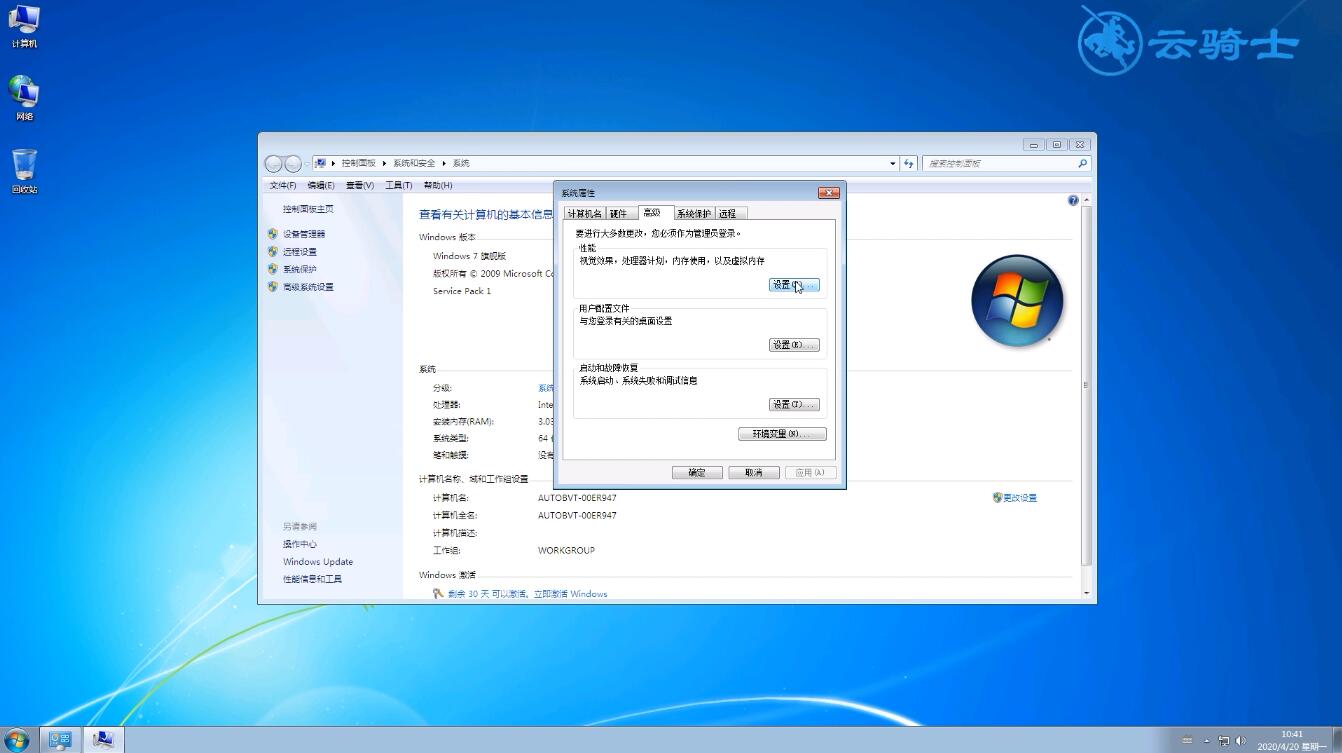Open the Control Panel taskbar icon
Image resolution: width=1342 pixels, height=753 pixels.
tap(60, 740)
